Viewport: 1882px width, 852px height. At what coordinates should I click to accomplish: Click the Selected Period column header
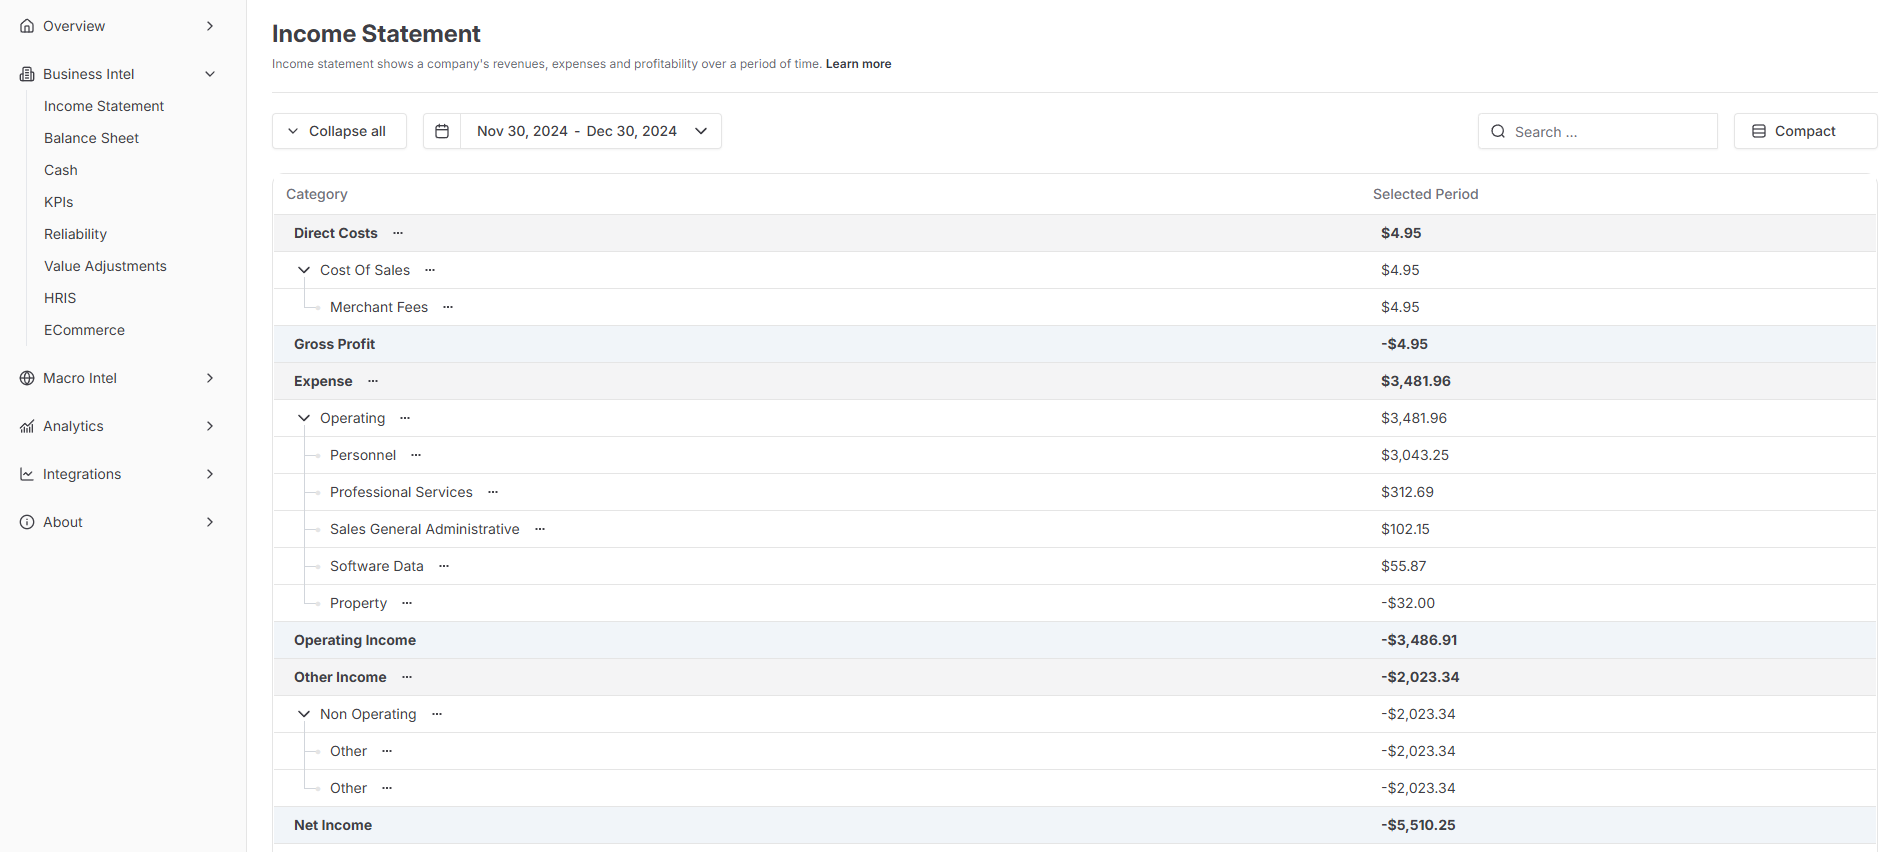pos(1425,194)
